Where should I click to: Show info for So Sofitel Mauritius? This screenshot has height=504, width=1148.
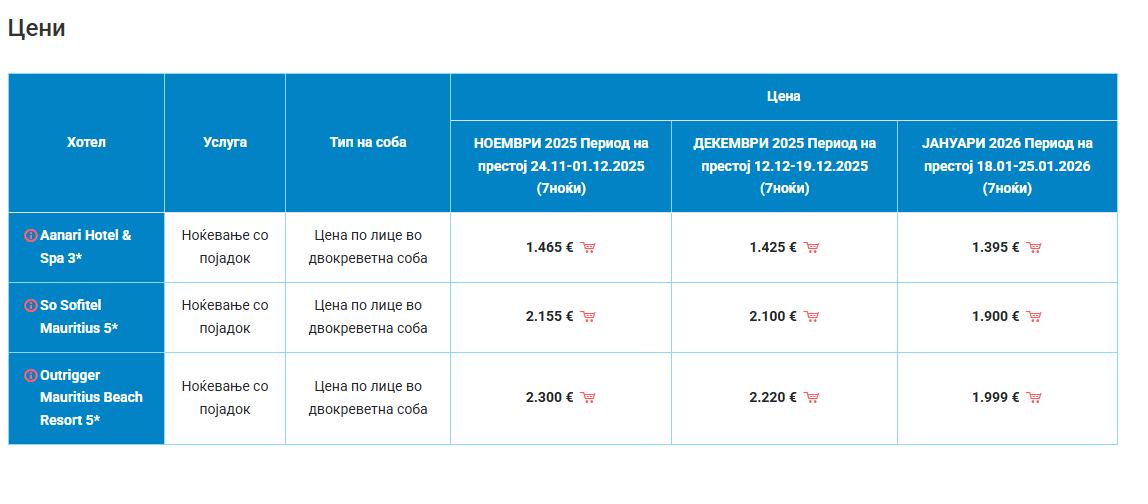31,306
